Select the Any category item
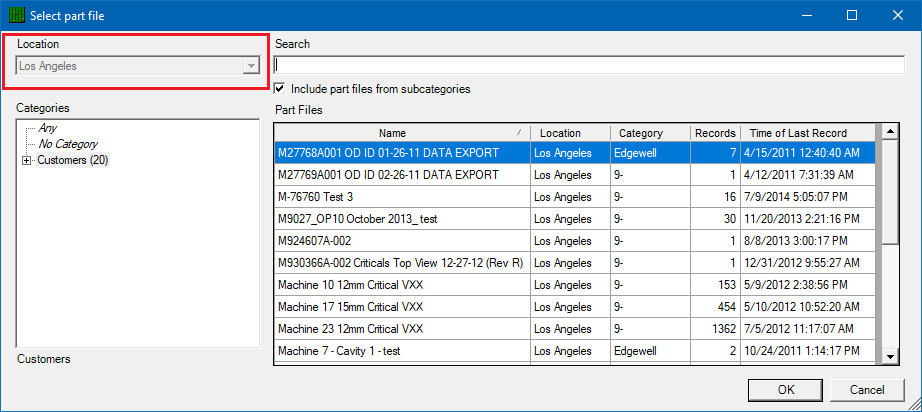The height and width of the screenshot is (412, 922). 48,128
